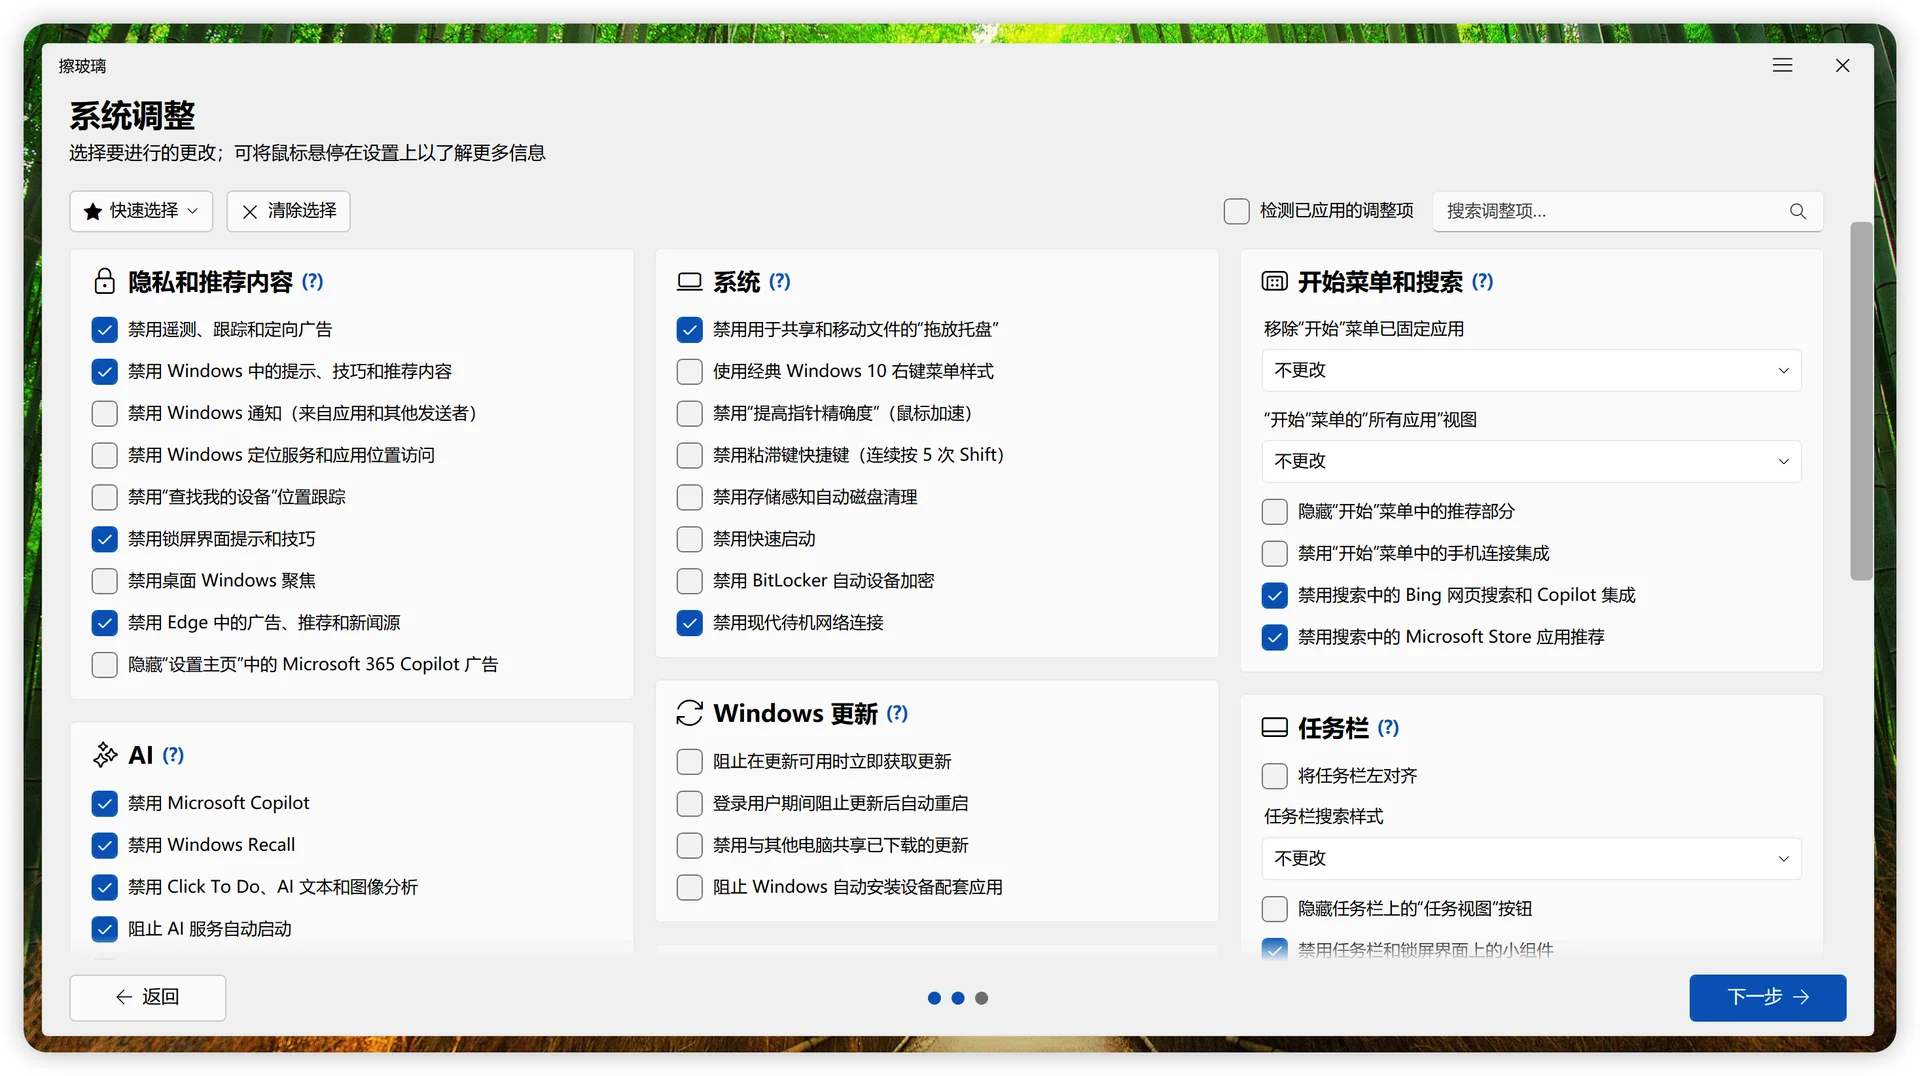Click the laptop icon beside 系统
The height and width of the screenshot is (1076, 1920).
[689, 281]
